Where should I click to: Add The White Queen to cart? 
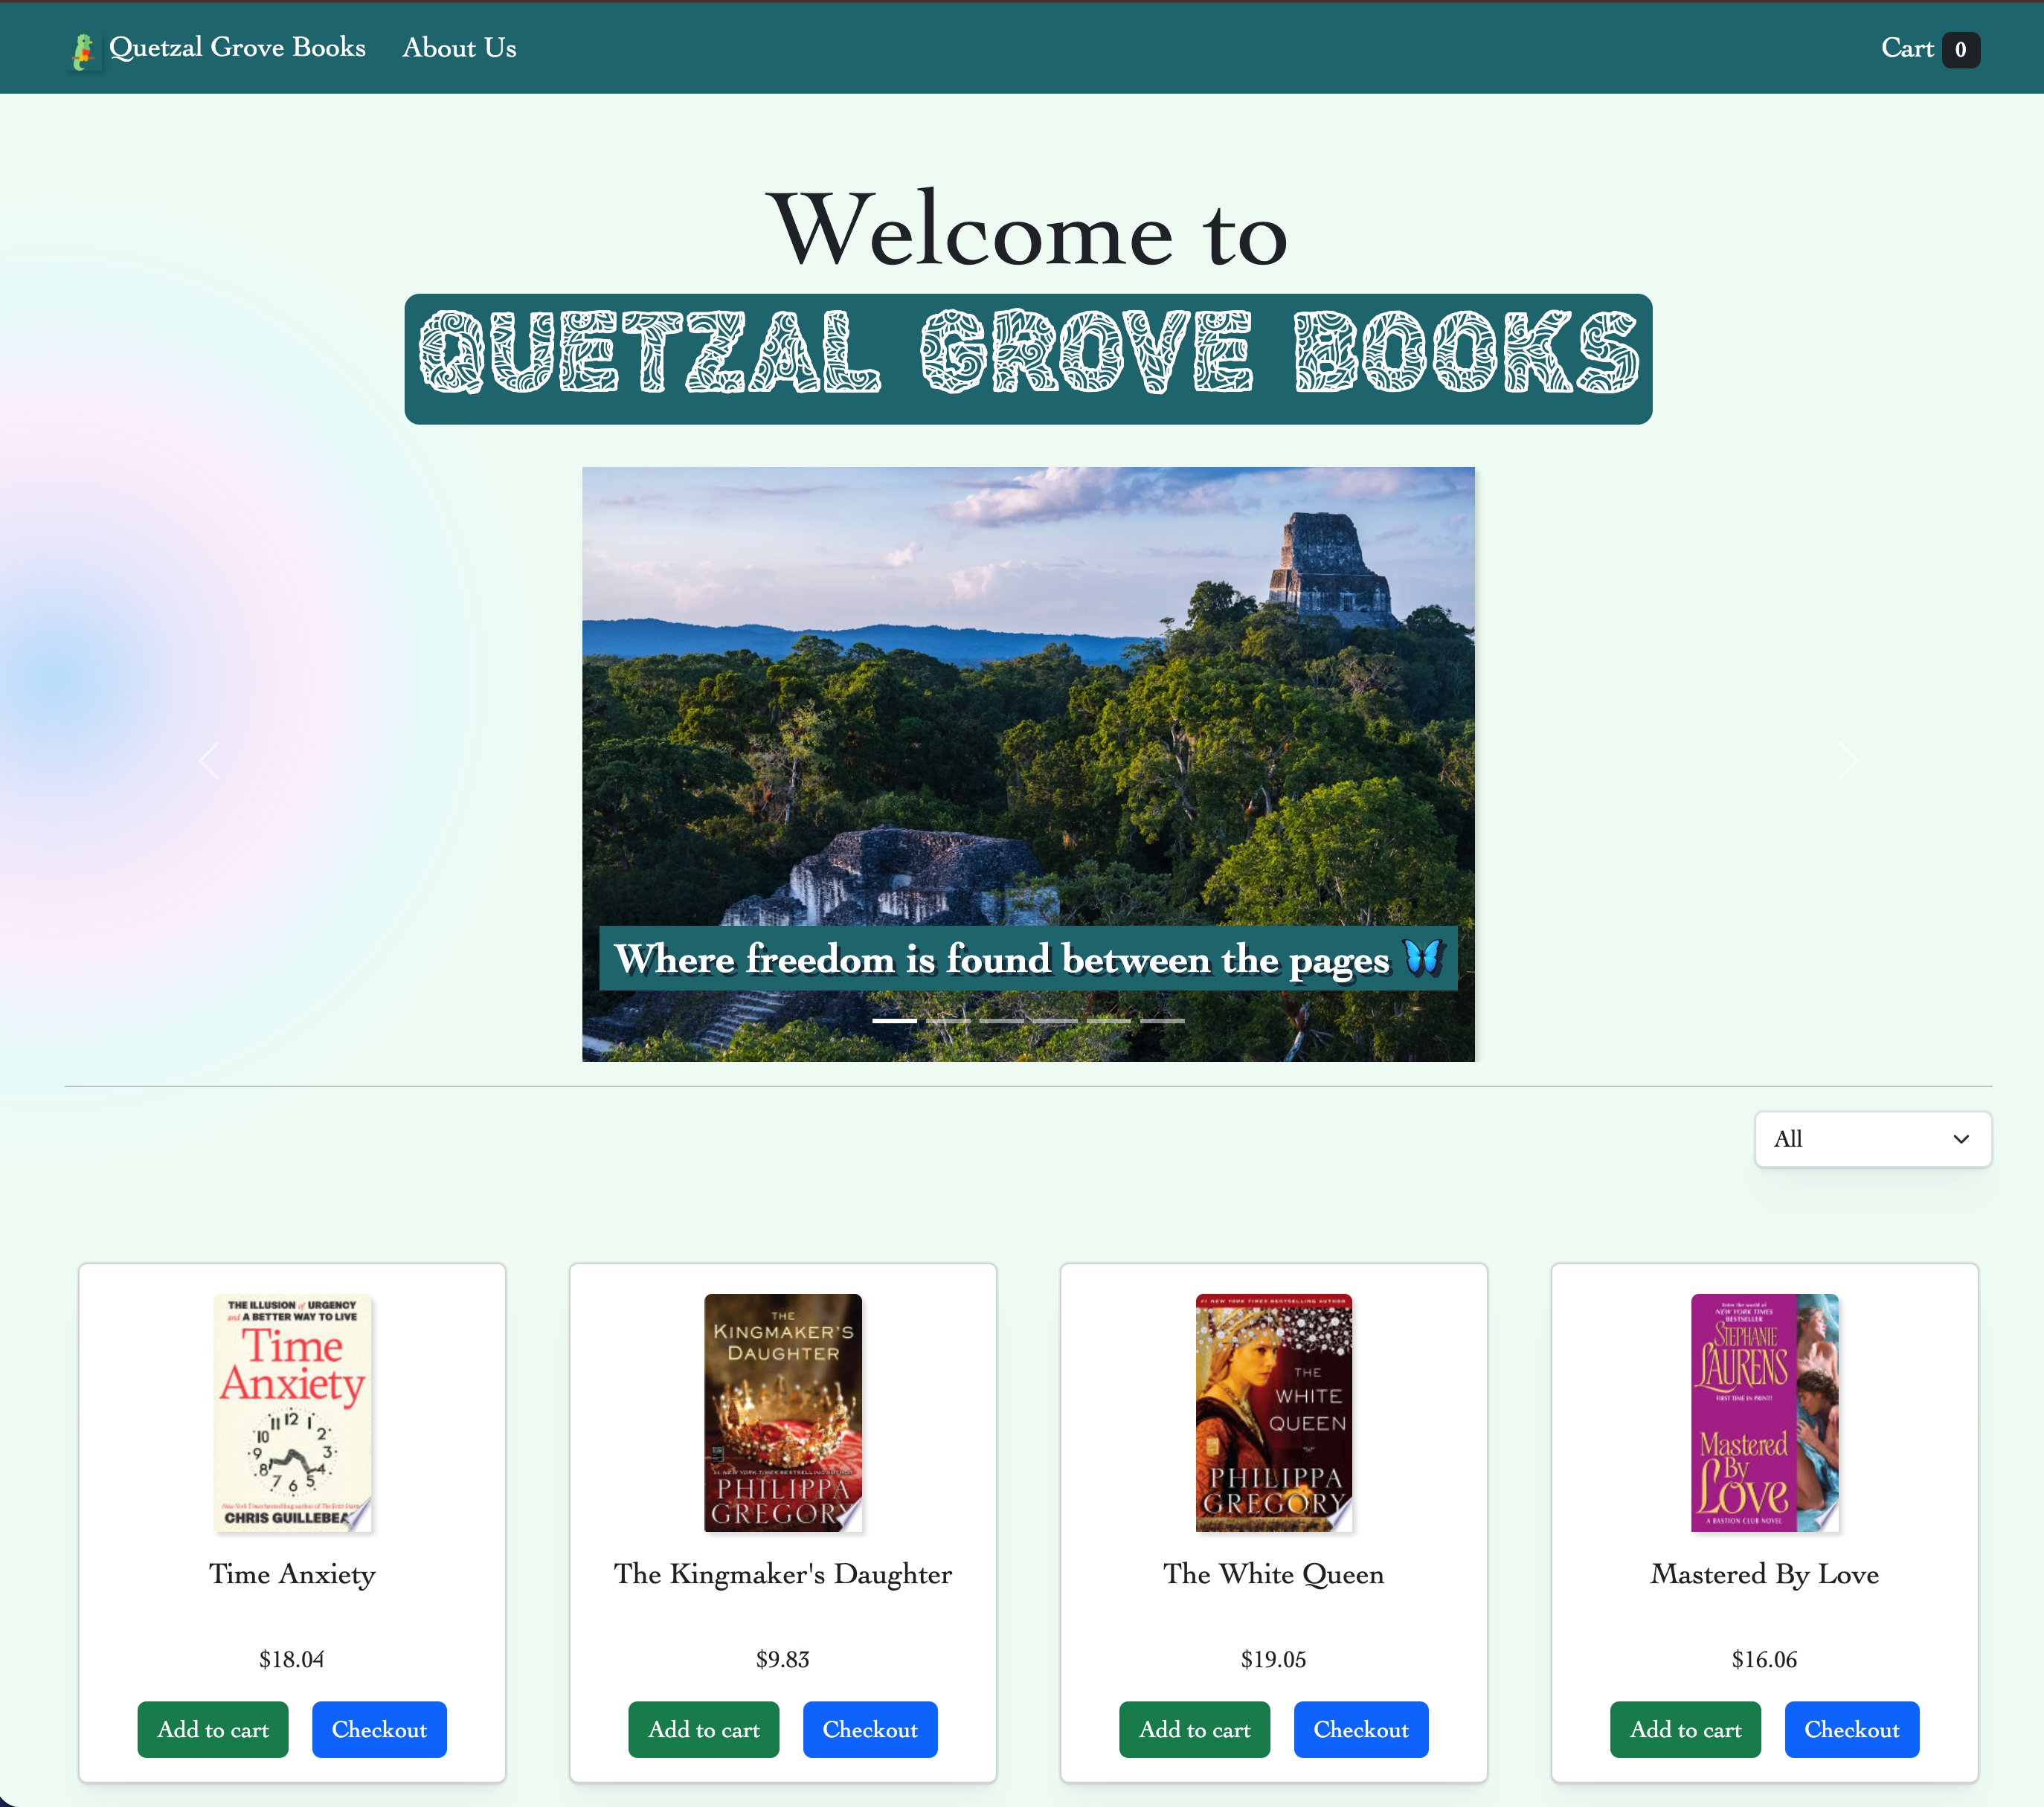[x=1194, y=1729]
